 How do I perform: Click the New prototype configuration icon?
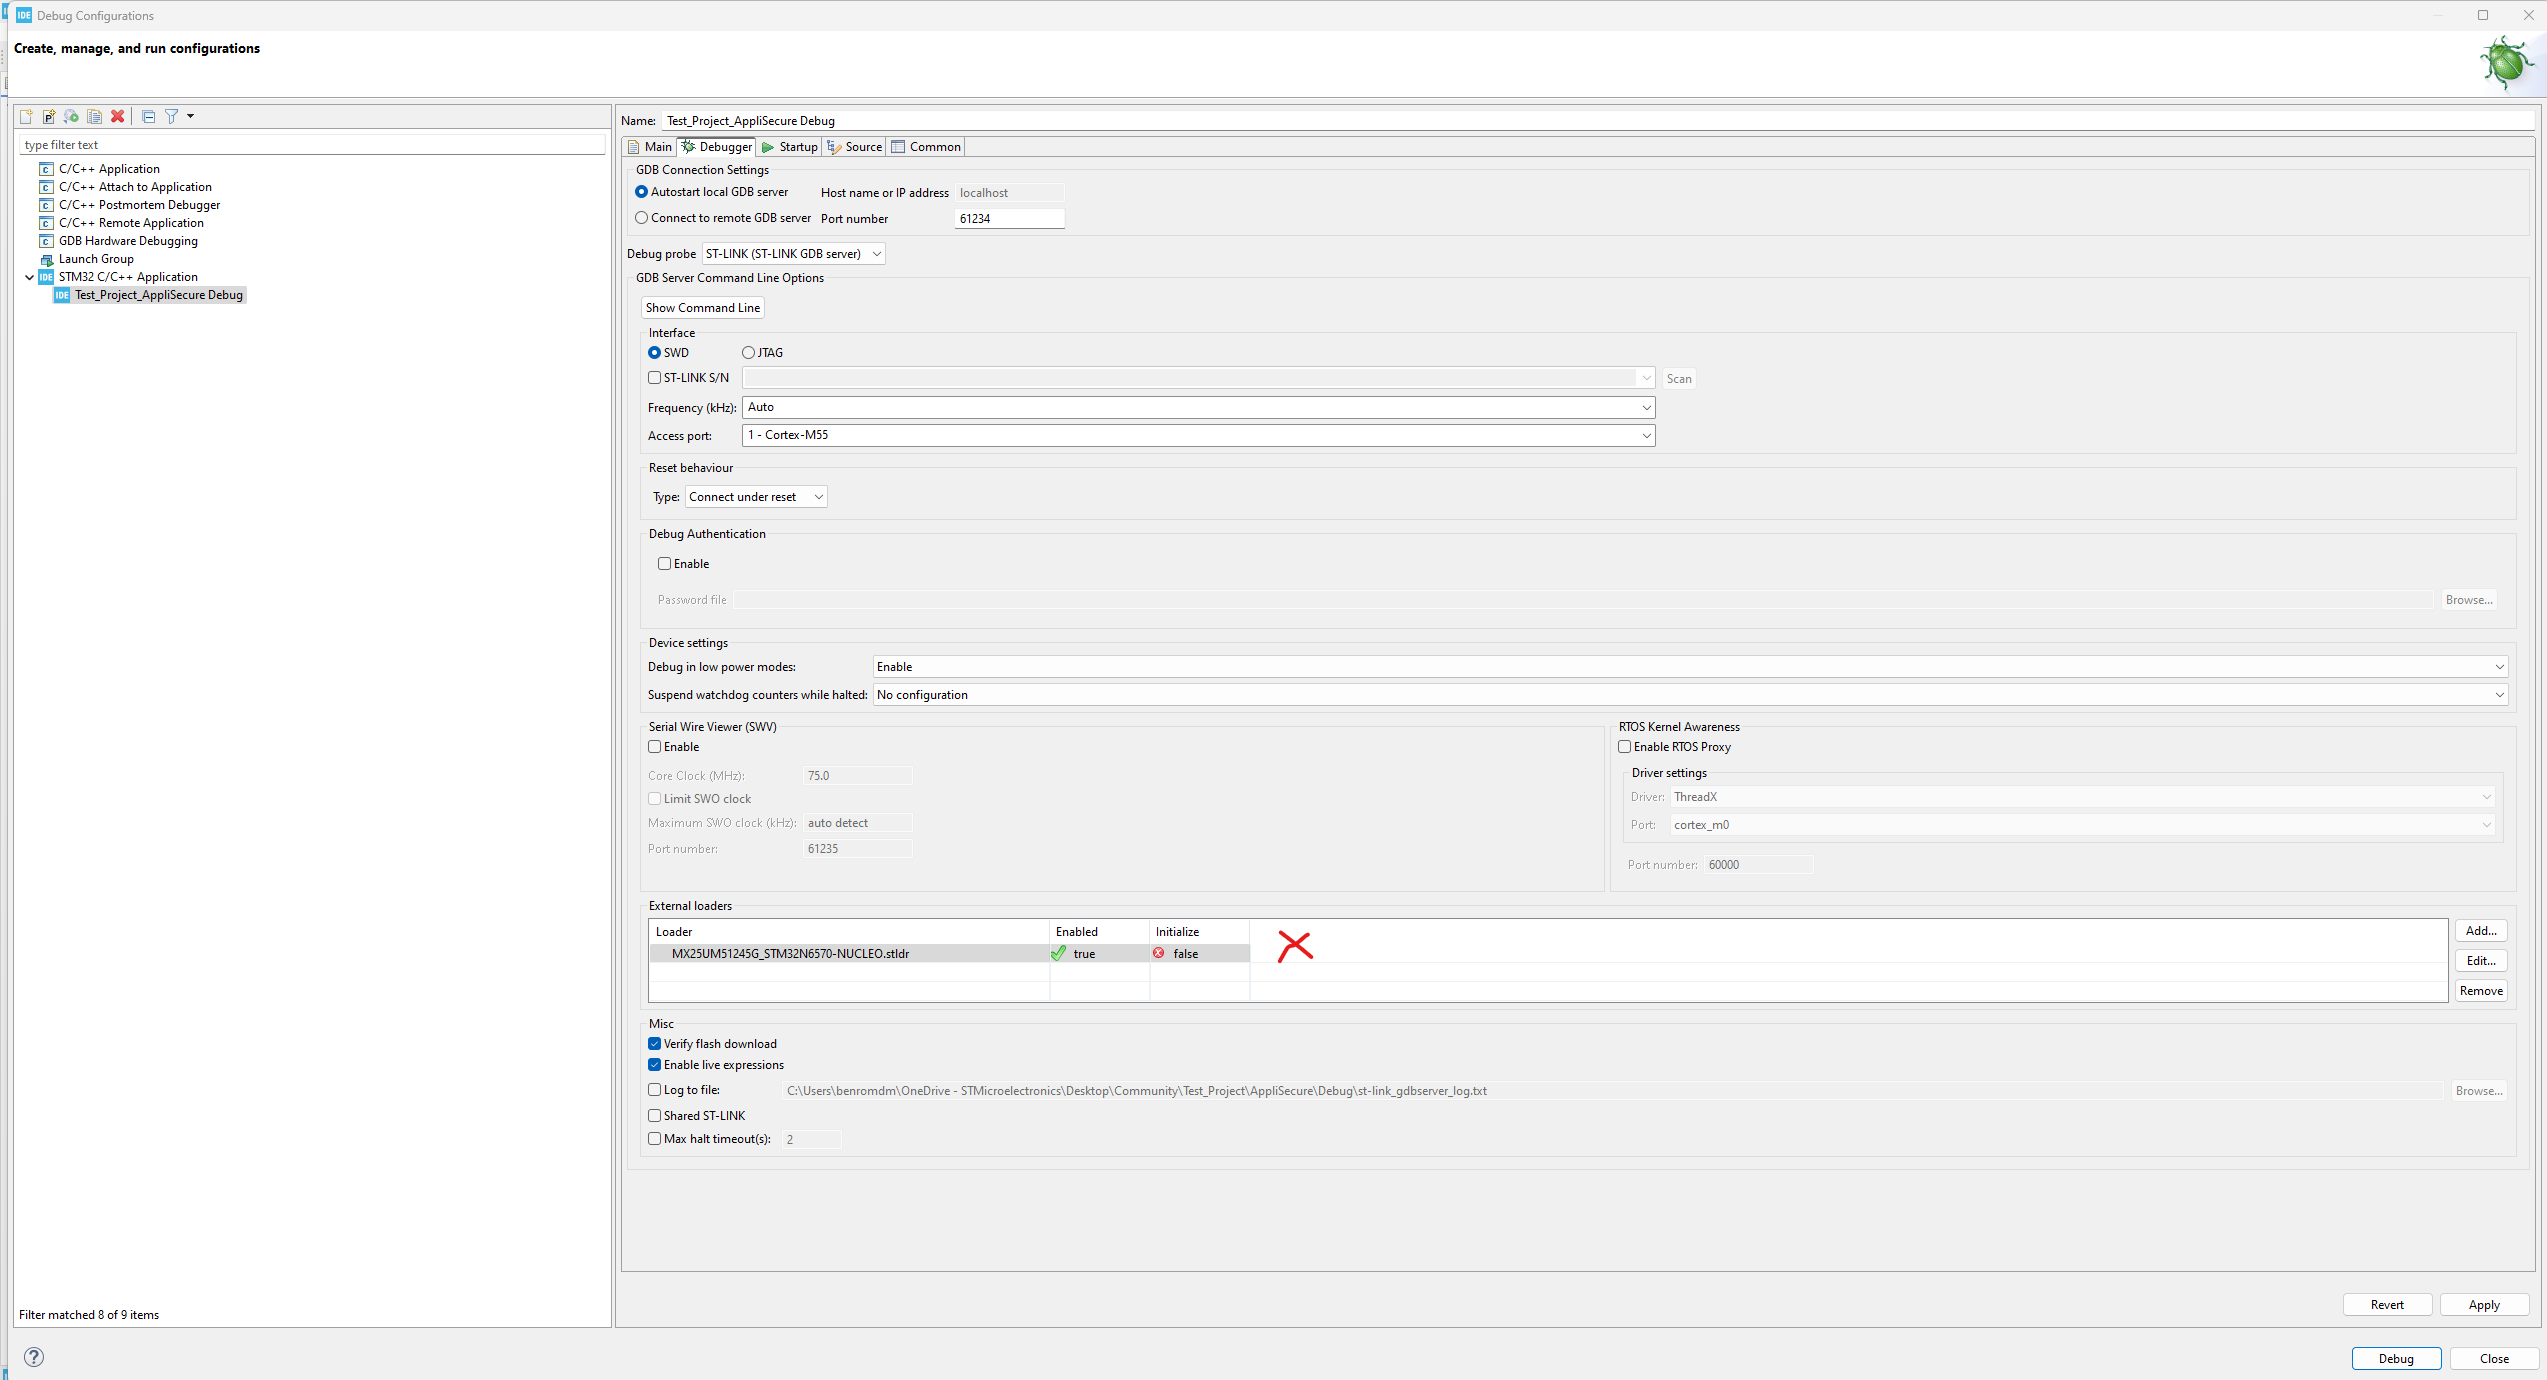(x=48, y=116)
